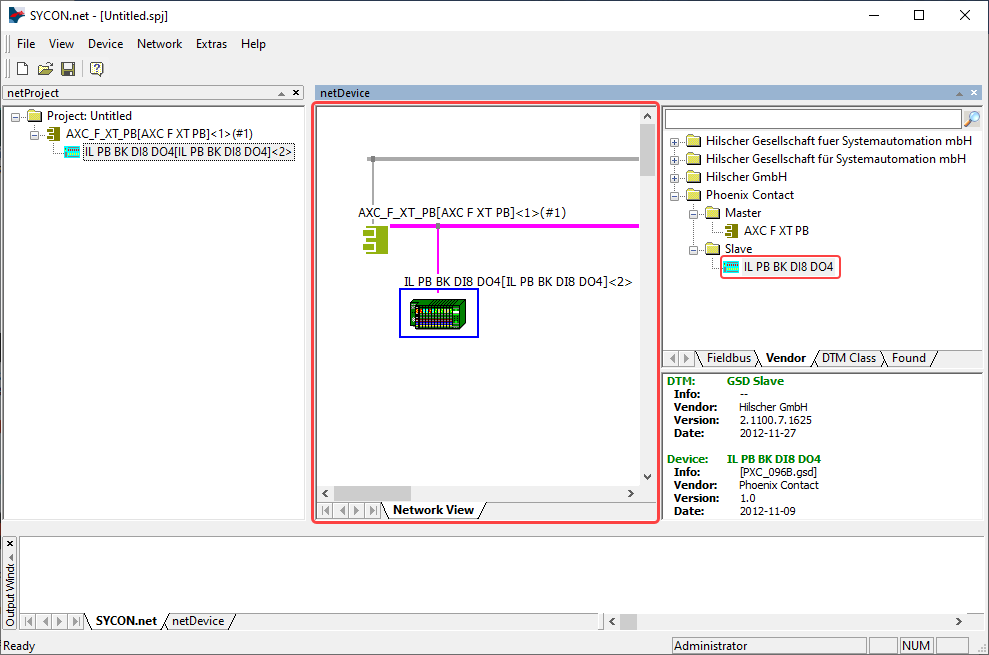This screenshot has width=989, height=655.
Task: Collapse the Master folder node
Action: point(693,214)
